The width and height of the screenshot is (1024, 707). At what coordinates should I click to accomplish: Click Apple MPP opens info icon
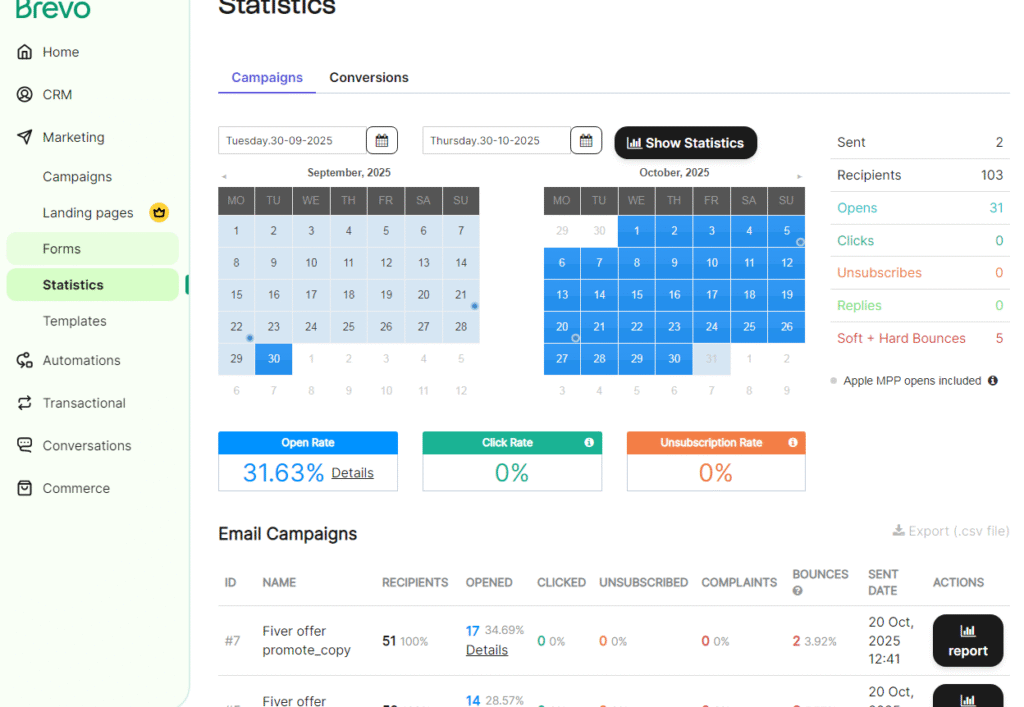(x=993, y=381)
